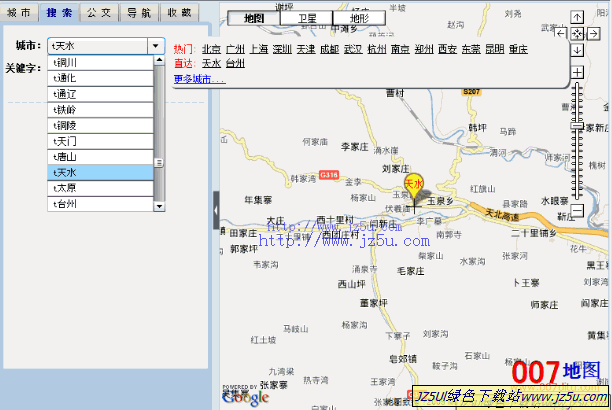612x410 pixels.
Task: Jump to hot city 杭州
Action: pos(377,49)
